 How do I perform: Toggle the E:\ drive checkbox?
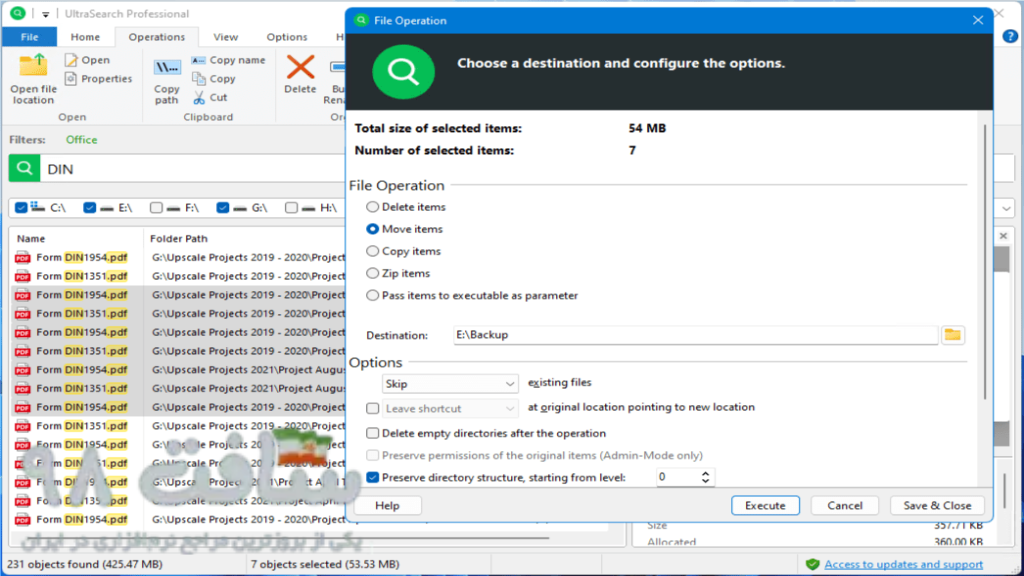pos(89,208)
